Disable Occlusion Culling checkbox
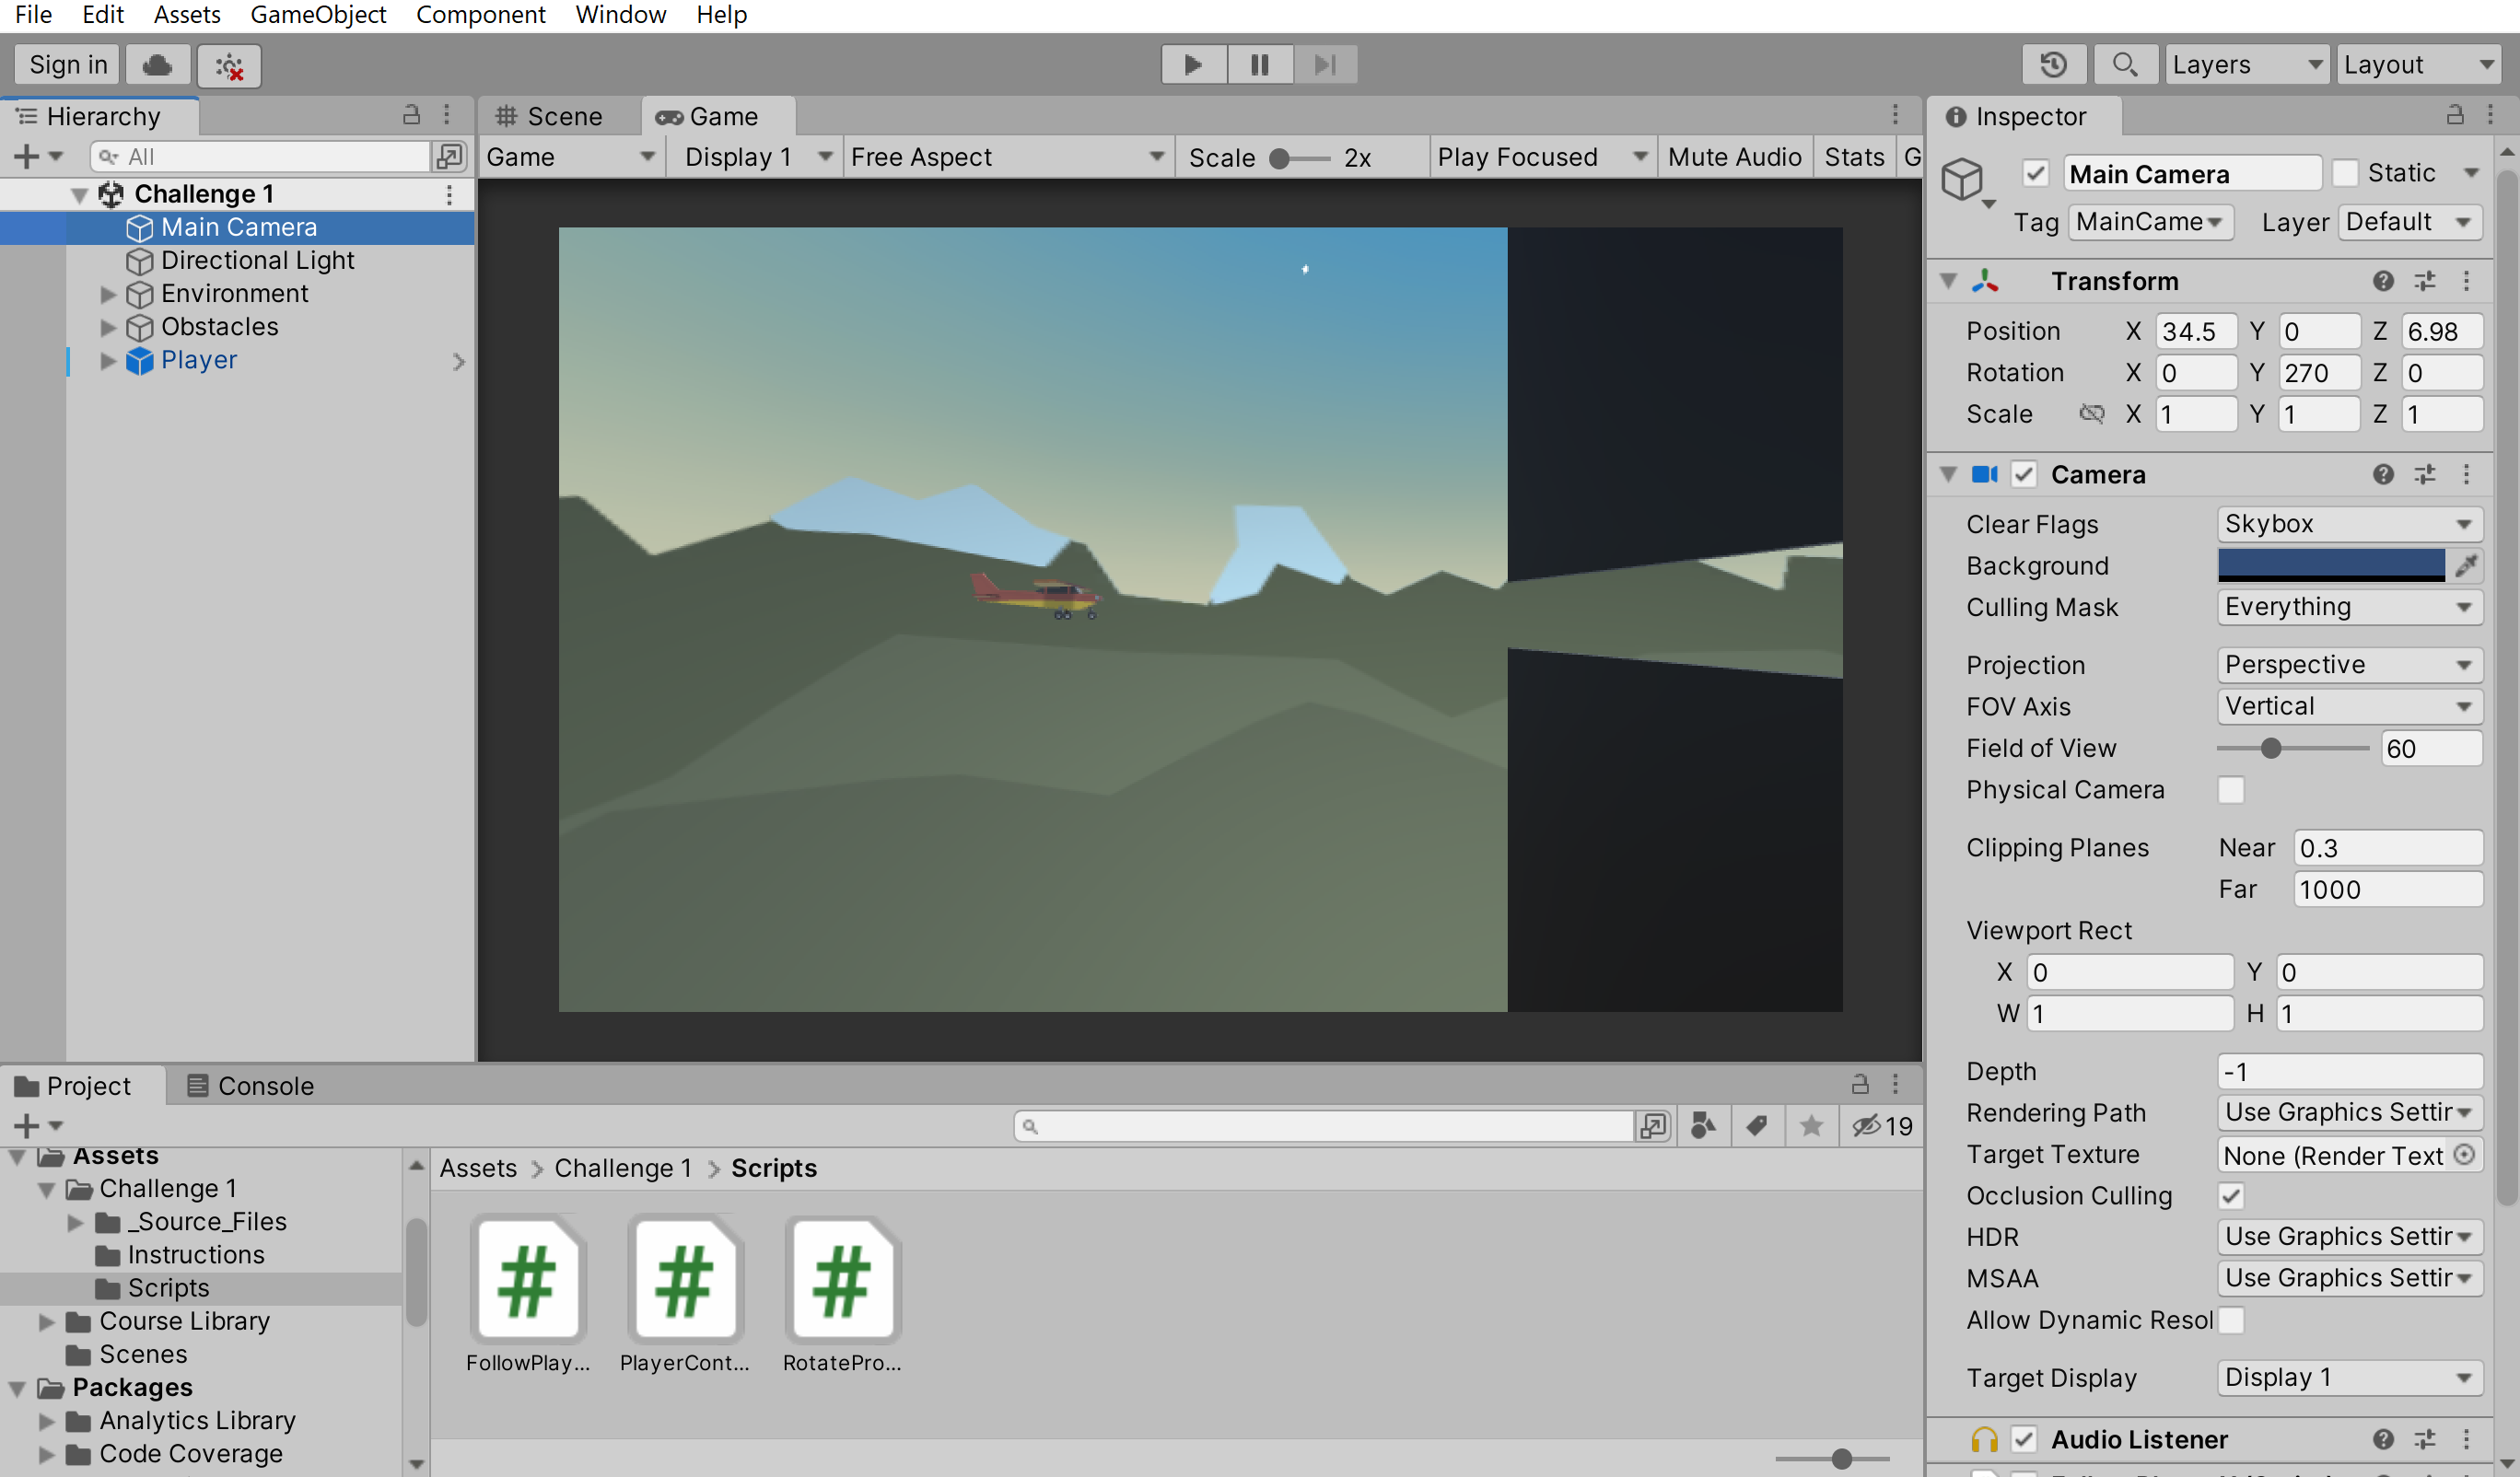2520x1477 pixels. 2230,1196
